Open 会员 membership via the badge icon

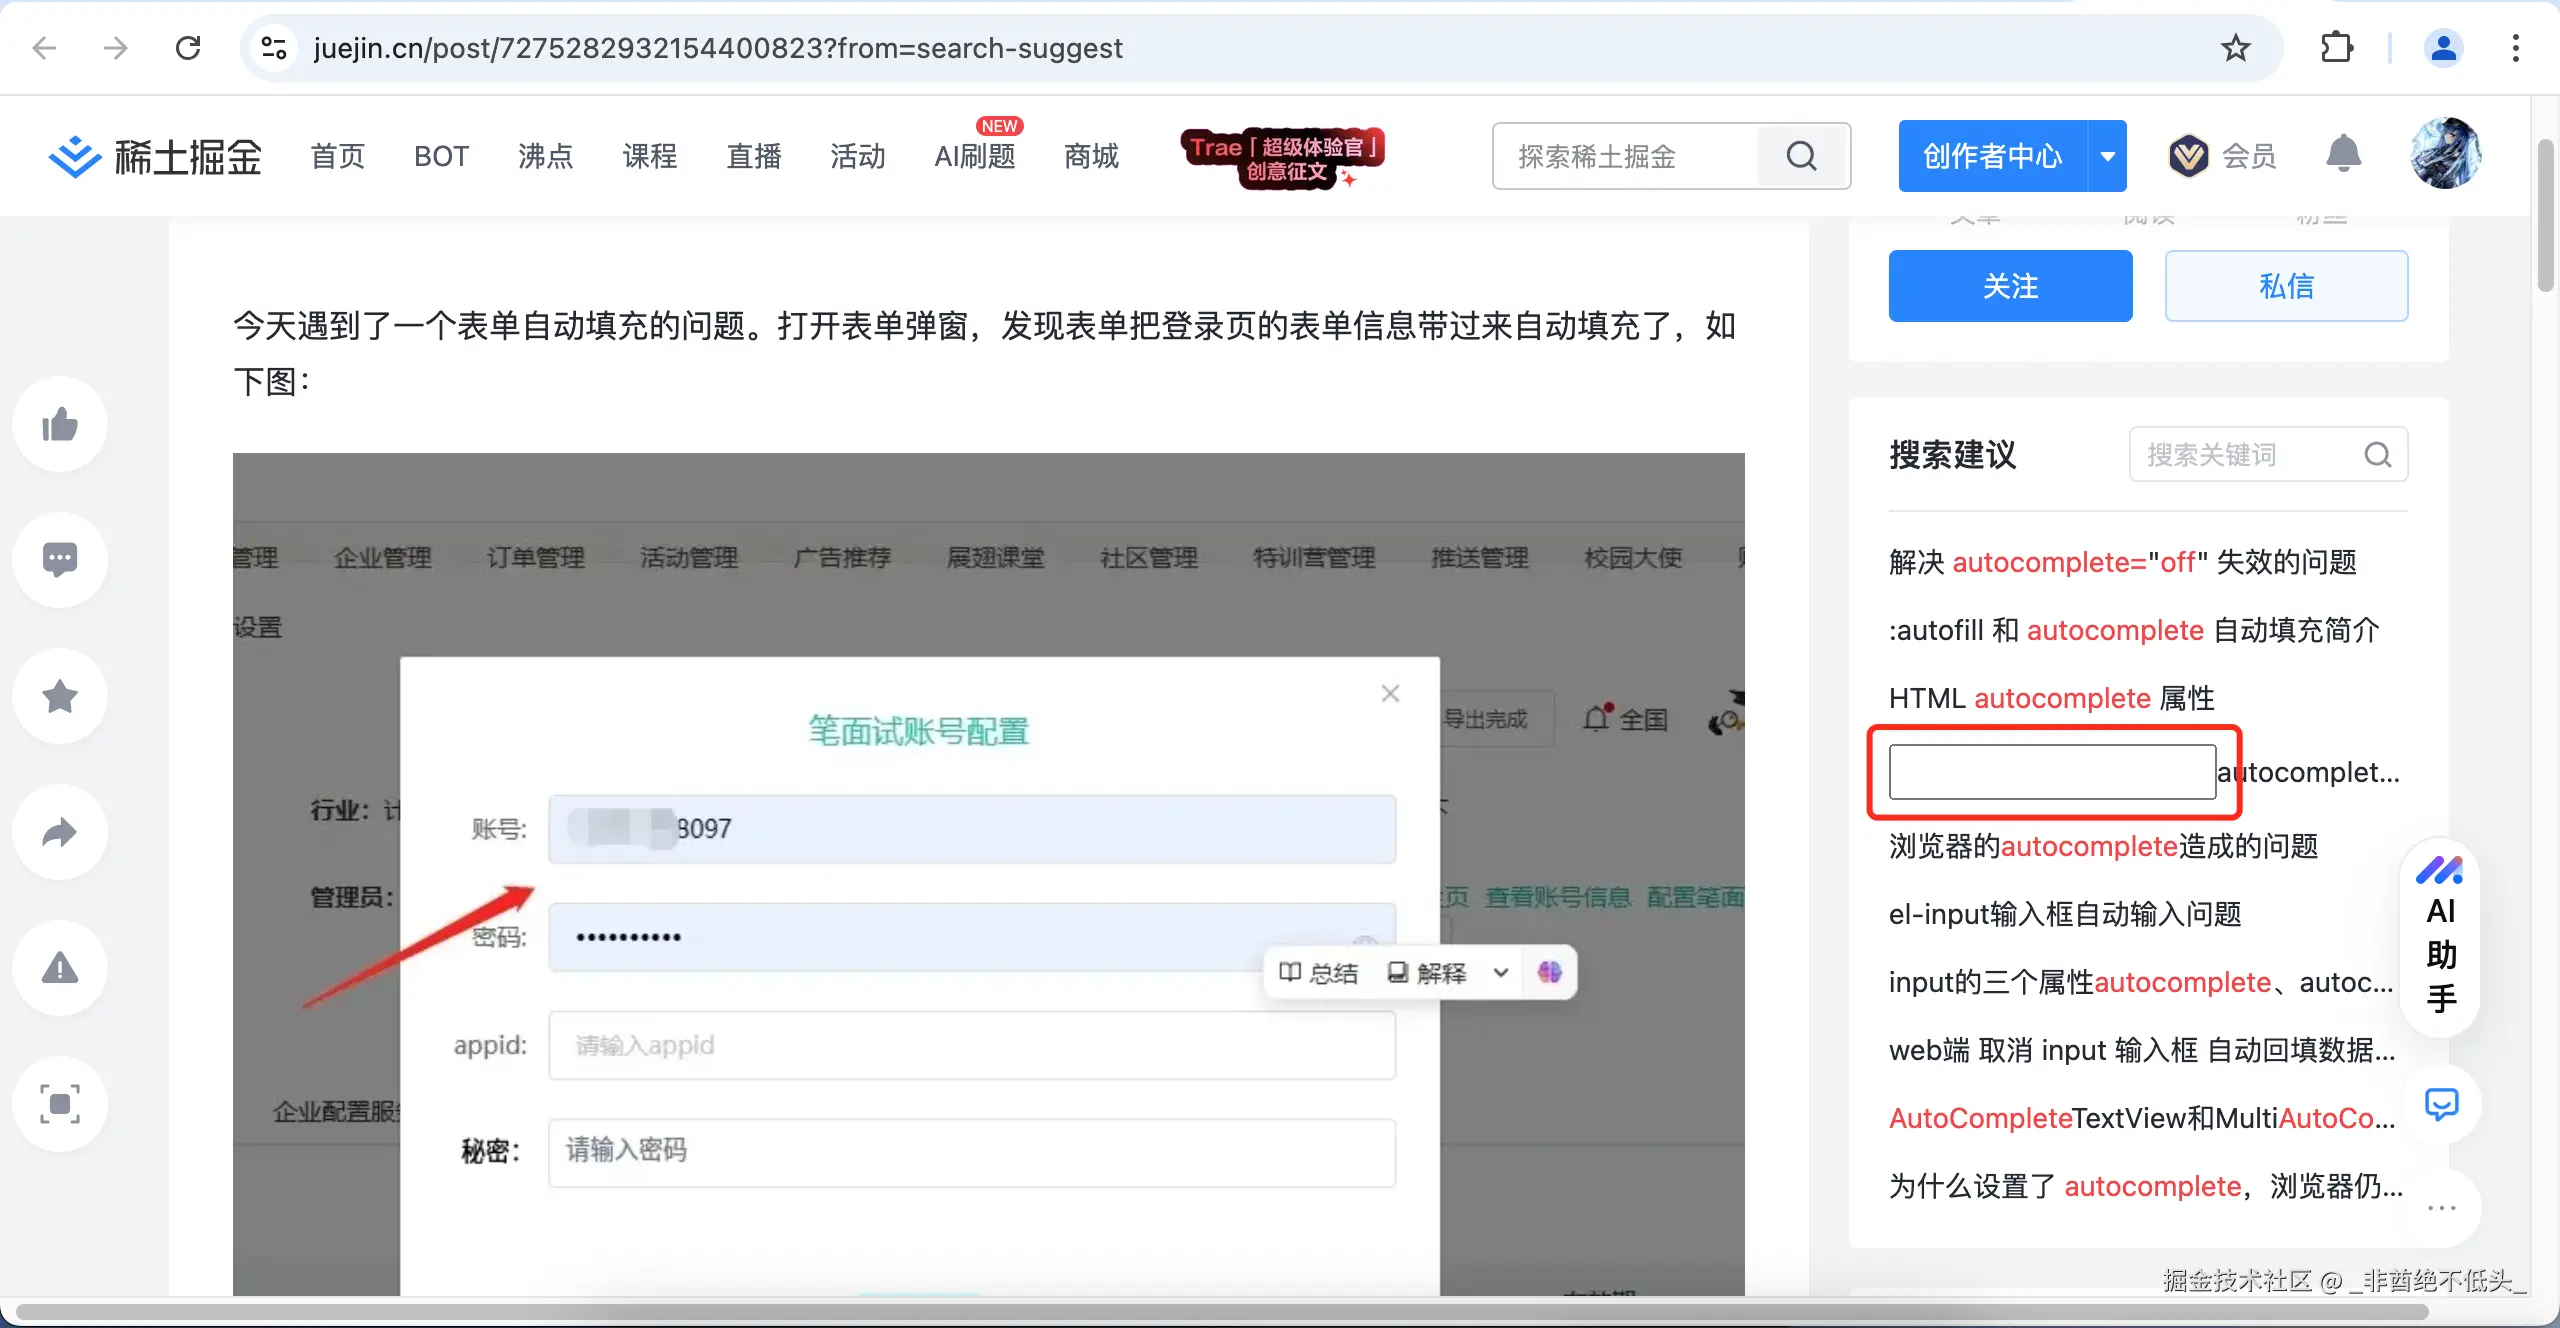click(x=2188, y=155)
